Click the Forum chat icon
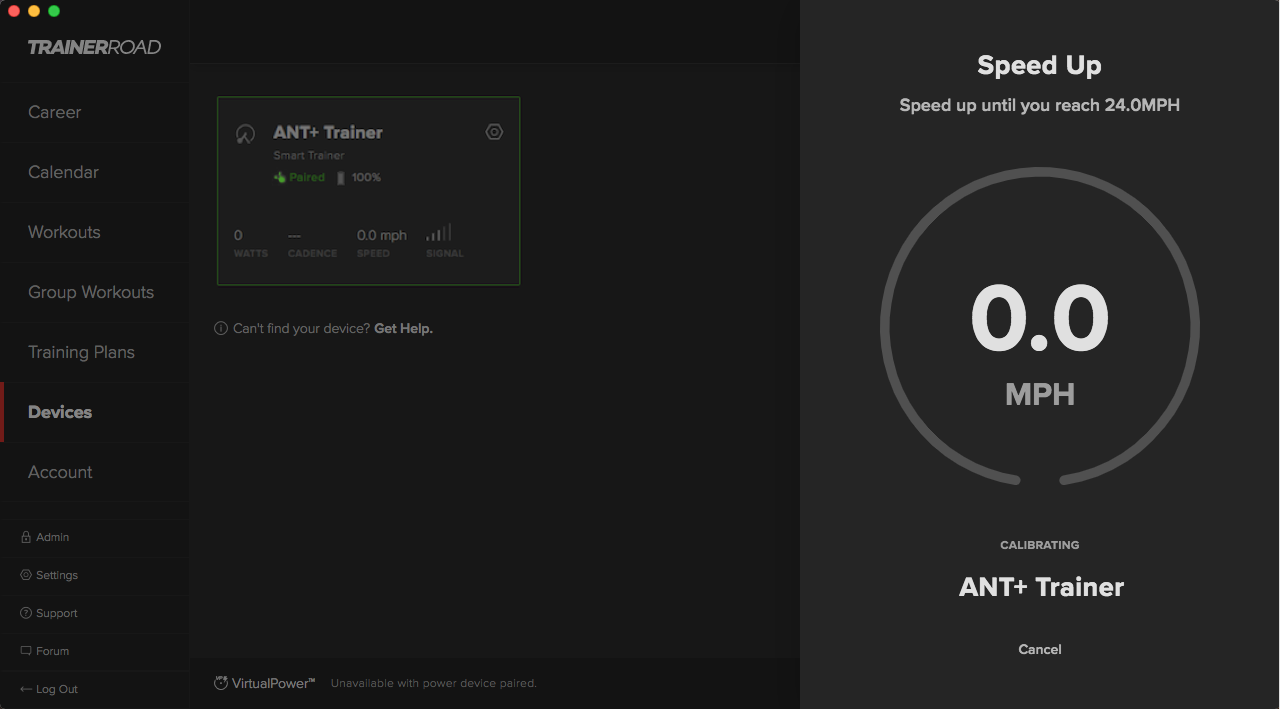 [x=26, y=651]
